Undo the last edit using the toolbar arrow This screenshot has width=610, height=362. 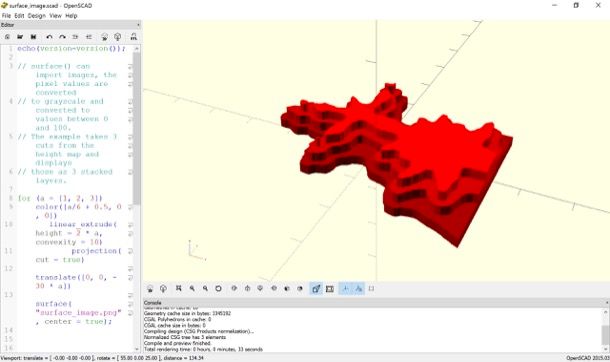click(x=49, y=37)
